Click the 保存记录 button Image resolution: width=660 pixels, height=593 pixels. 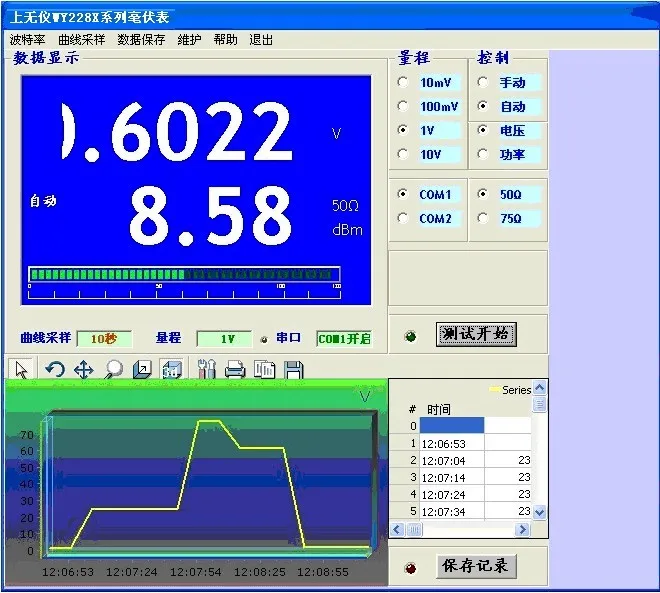(476, 566)
